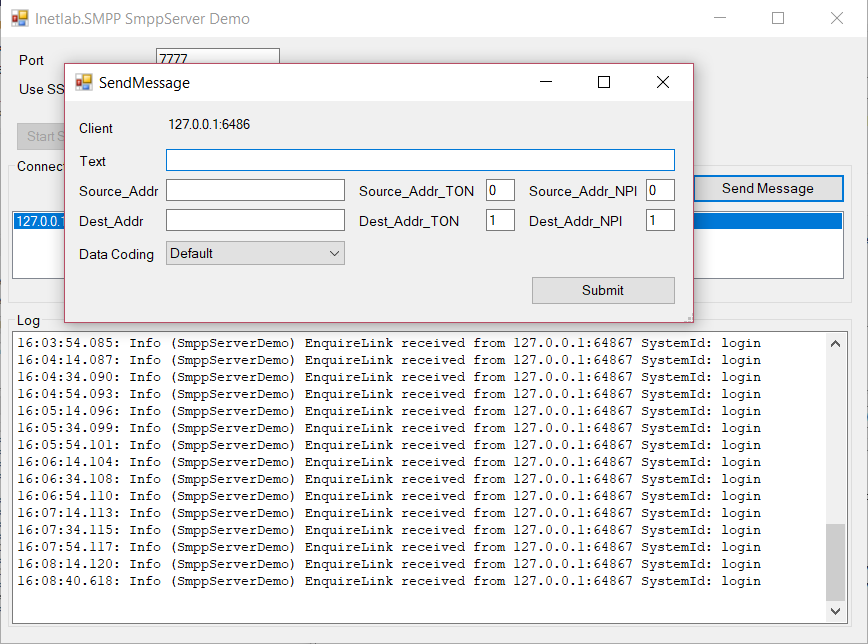The image size is (868, 644).
Task: Click the log scrollbar thumb
Action: (x=835, y=562)
